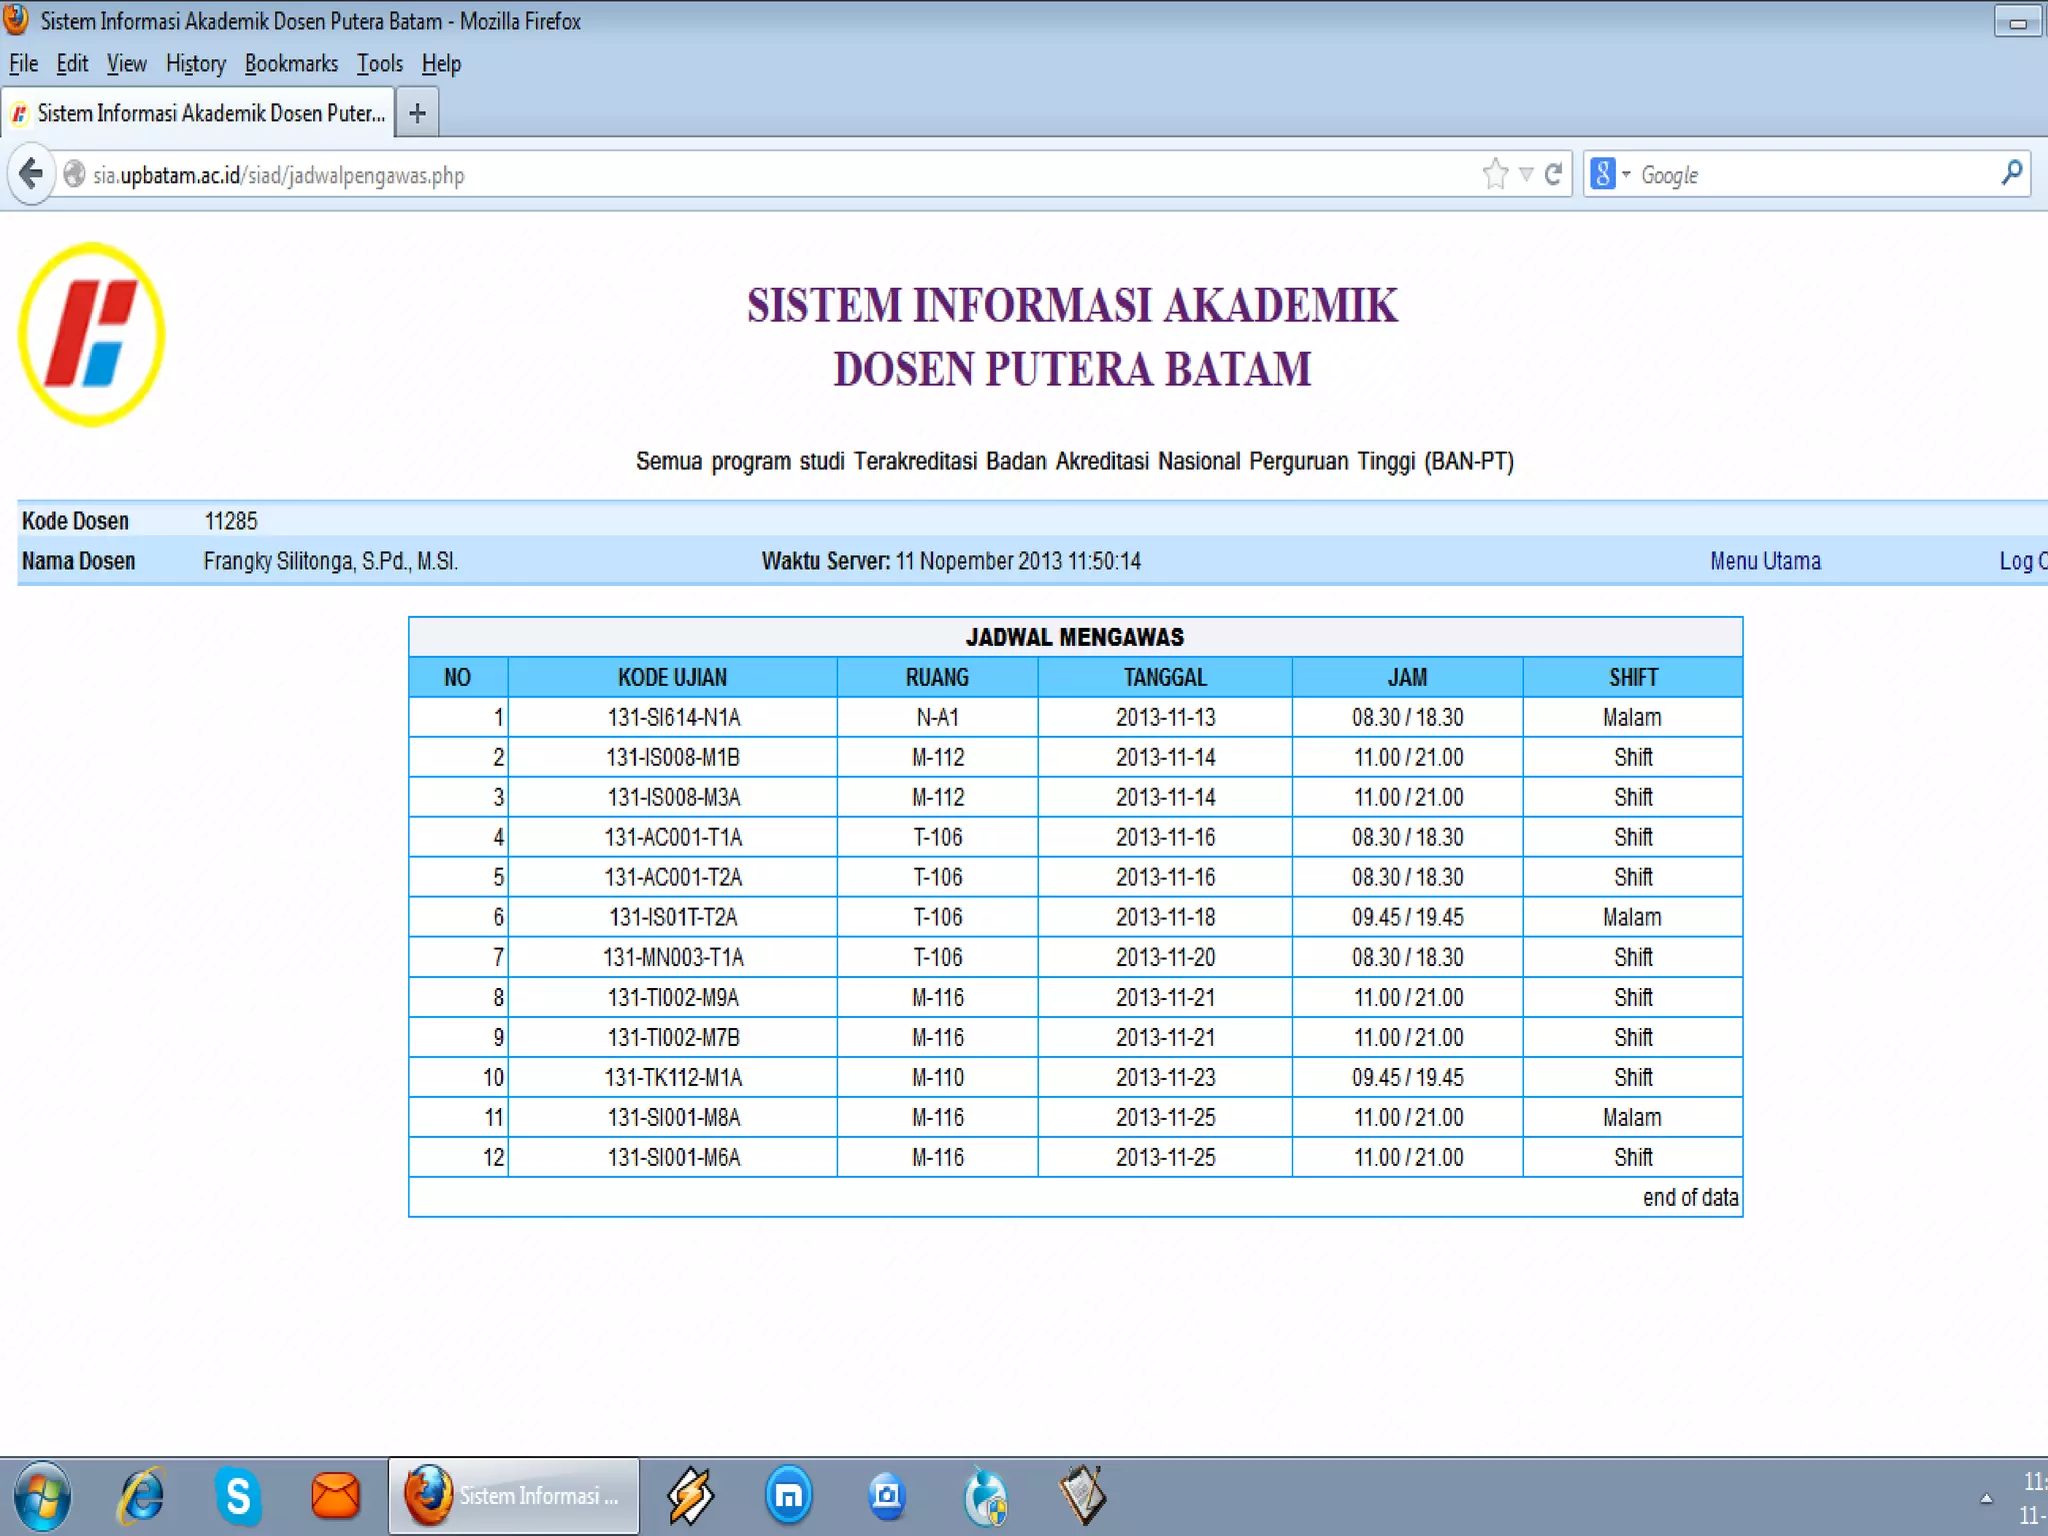The height and width of the screenshot is (1536, 2048).
Task: Select the Sistem Informasi Akademik tab
Action: pyautogui.click(x=200, y=113)
